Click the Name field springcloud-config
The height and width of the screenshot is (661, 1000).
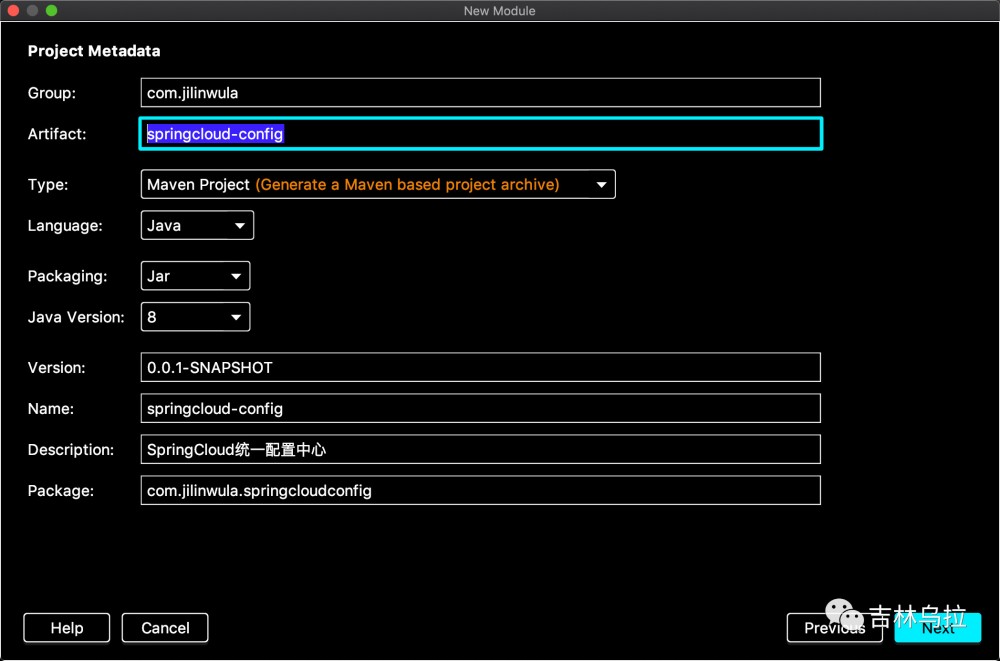[480, 408]
